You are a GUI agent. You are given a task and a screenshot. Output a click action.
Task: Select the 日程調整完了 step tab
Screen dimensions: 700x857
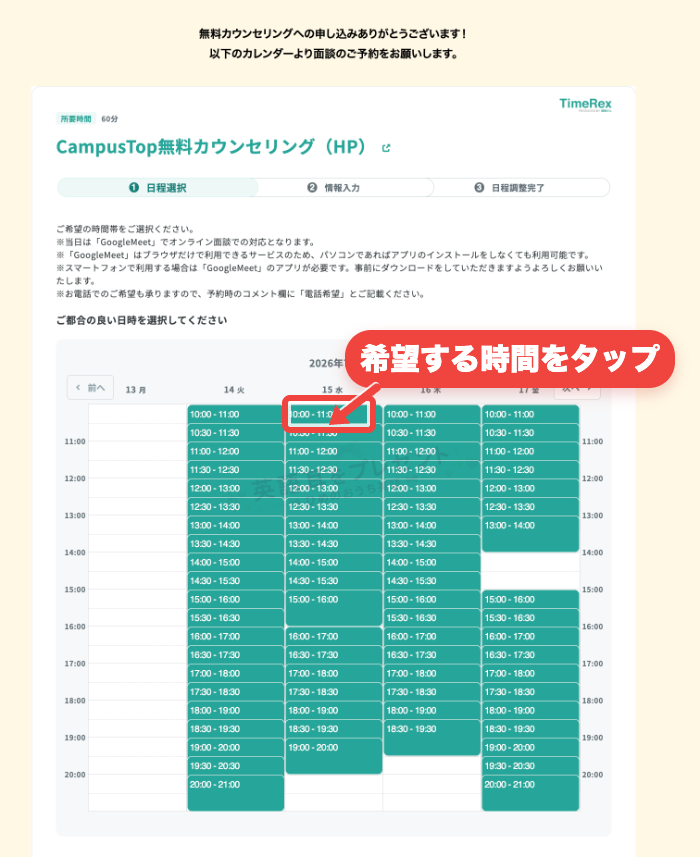tap(509, 187)
